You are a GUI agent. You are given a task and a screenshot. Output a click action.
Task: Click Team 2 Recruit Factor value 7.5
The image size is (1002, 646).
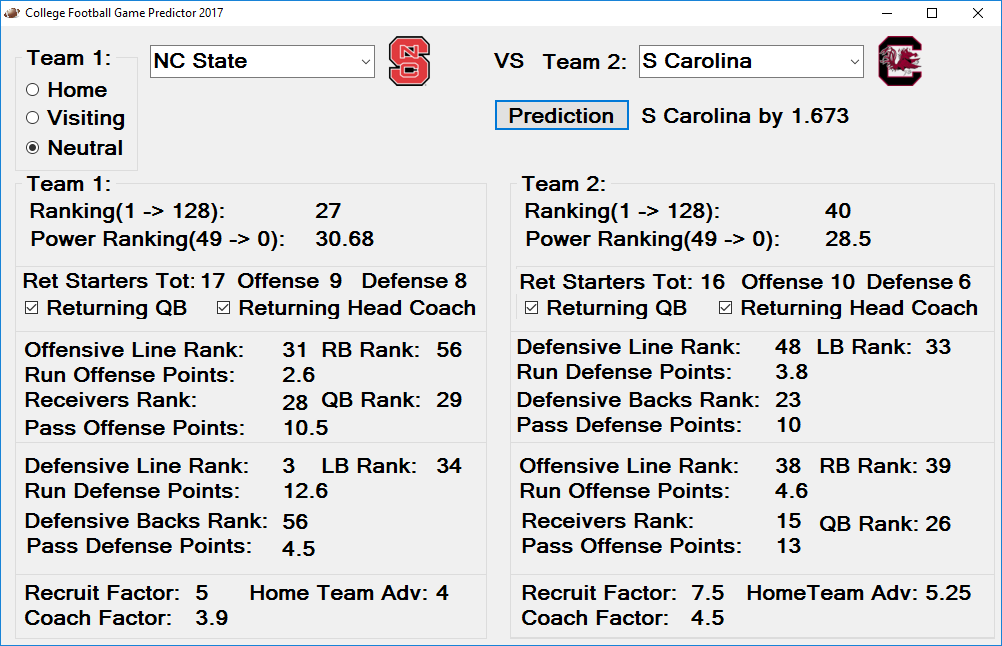(x=707, y=593)
